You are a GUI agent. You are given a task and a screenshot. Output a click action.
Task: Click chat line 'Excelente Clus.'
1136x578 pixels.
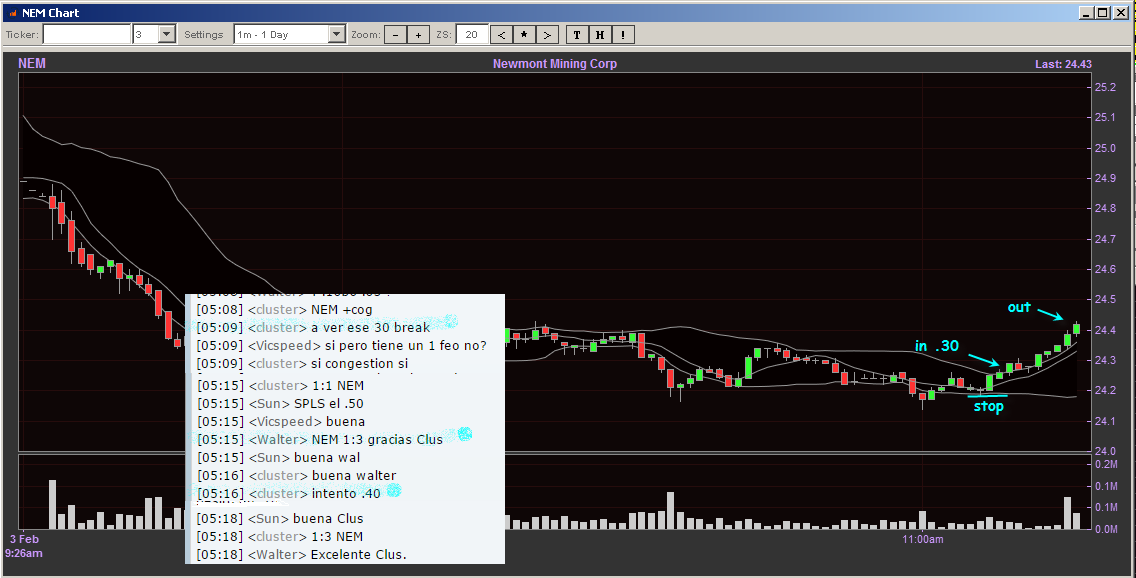click(359, 555)
